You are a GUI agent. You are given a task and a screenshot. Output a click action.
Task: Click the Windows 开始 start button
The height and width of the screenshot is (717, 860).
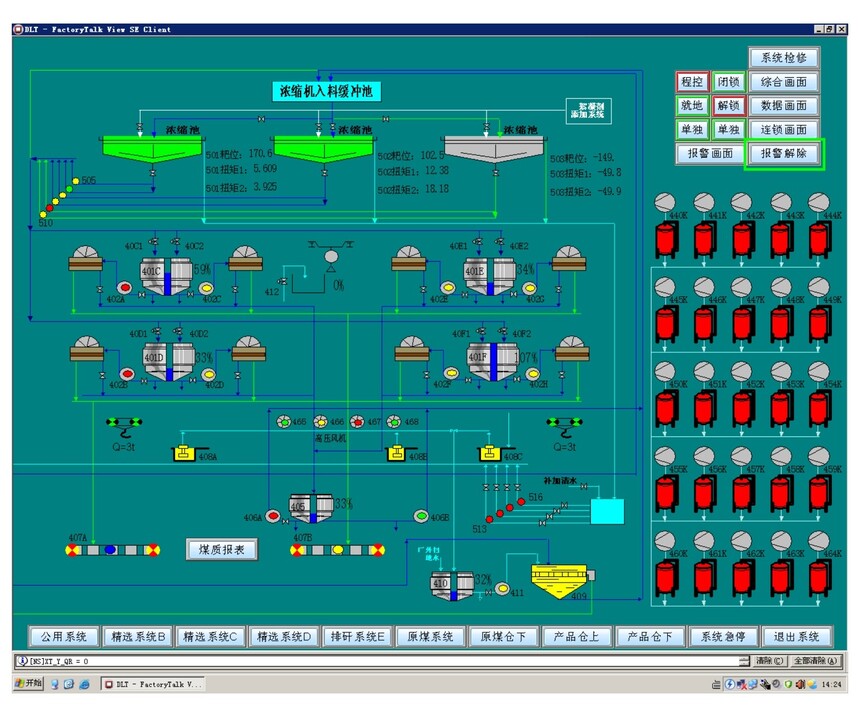pos(29,683)
